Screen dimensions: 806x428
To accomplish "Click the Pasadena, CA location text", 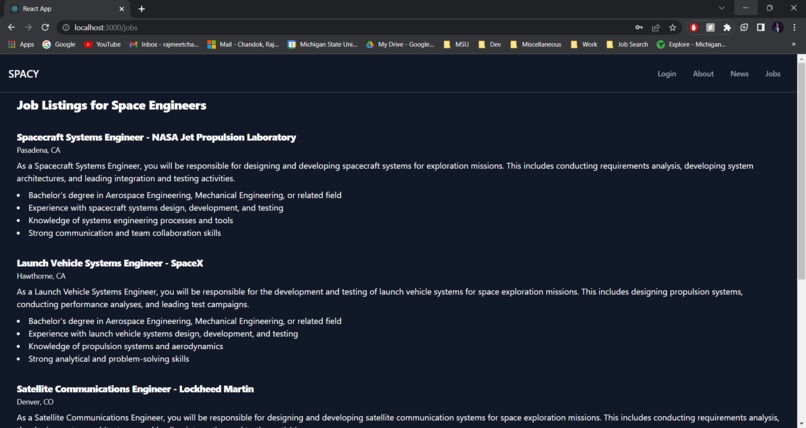I will coord(39,150).
